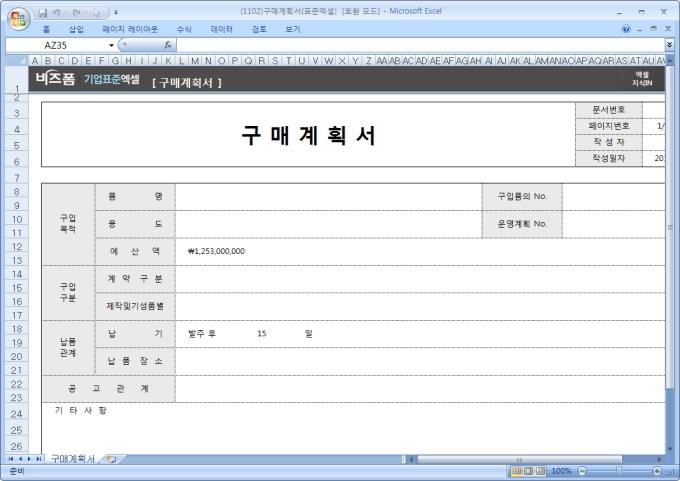Switch to Page Break Preview view
The image size is (680, 481).
pos(540,471)
